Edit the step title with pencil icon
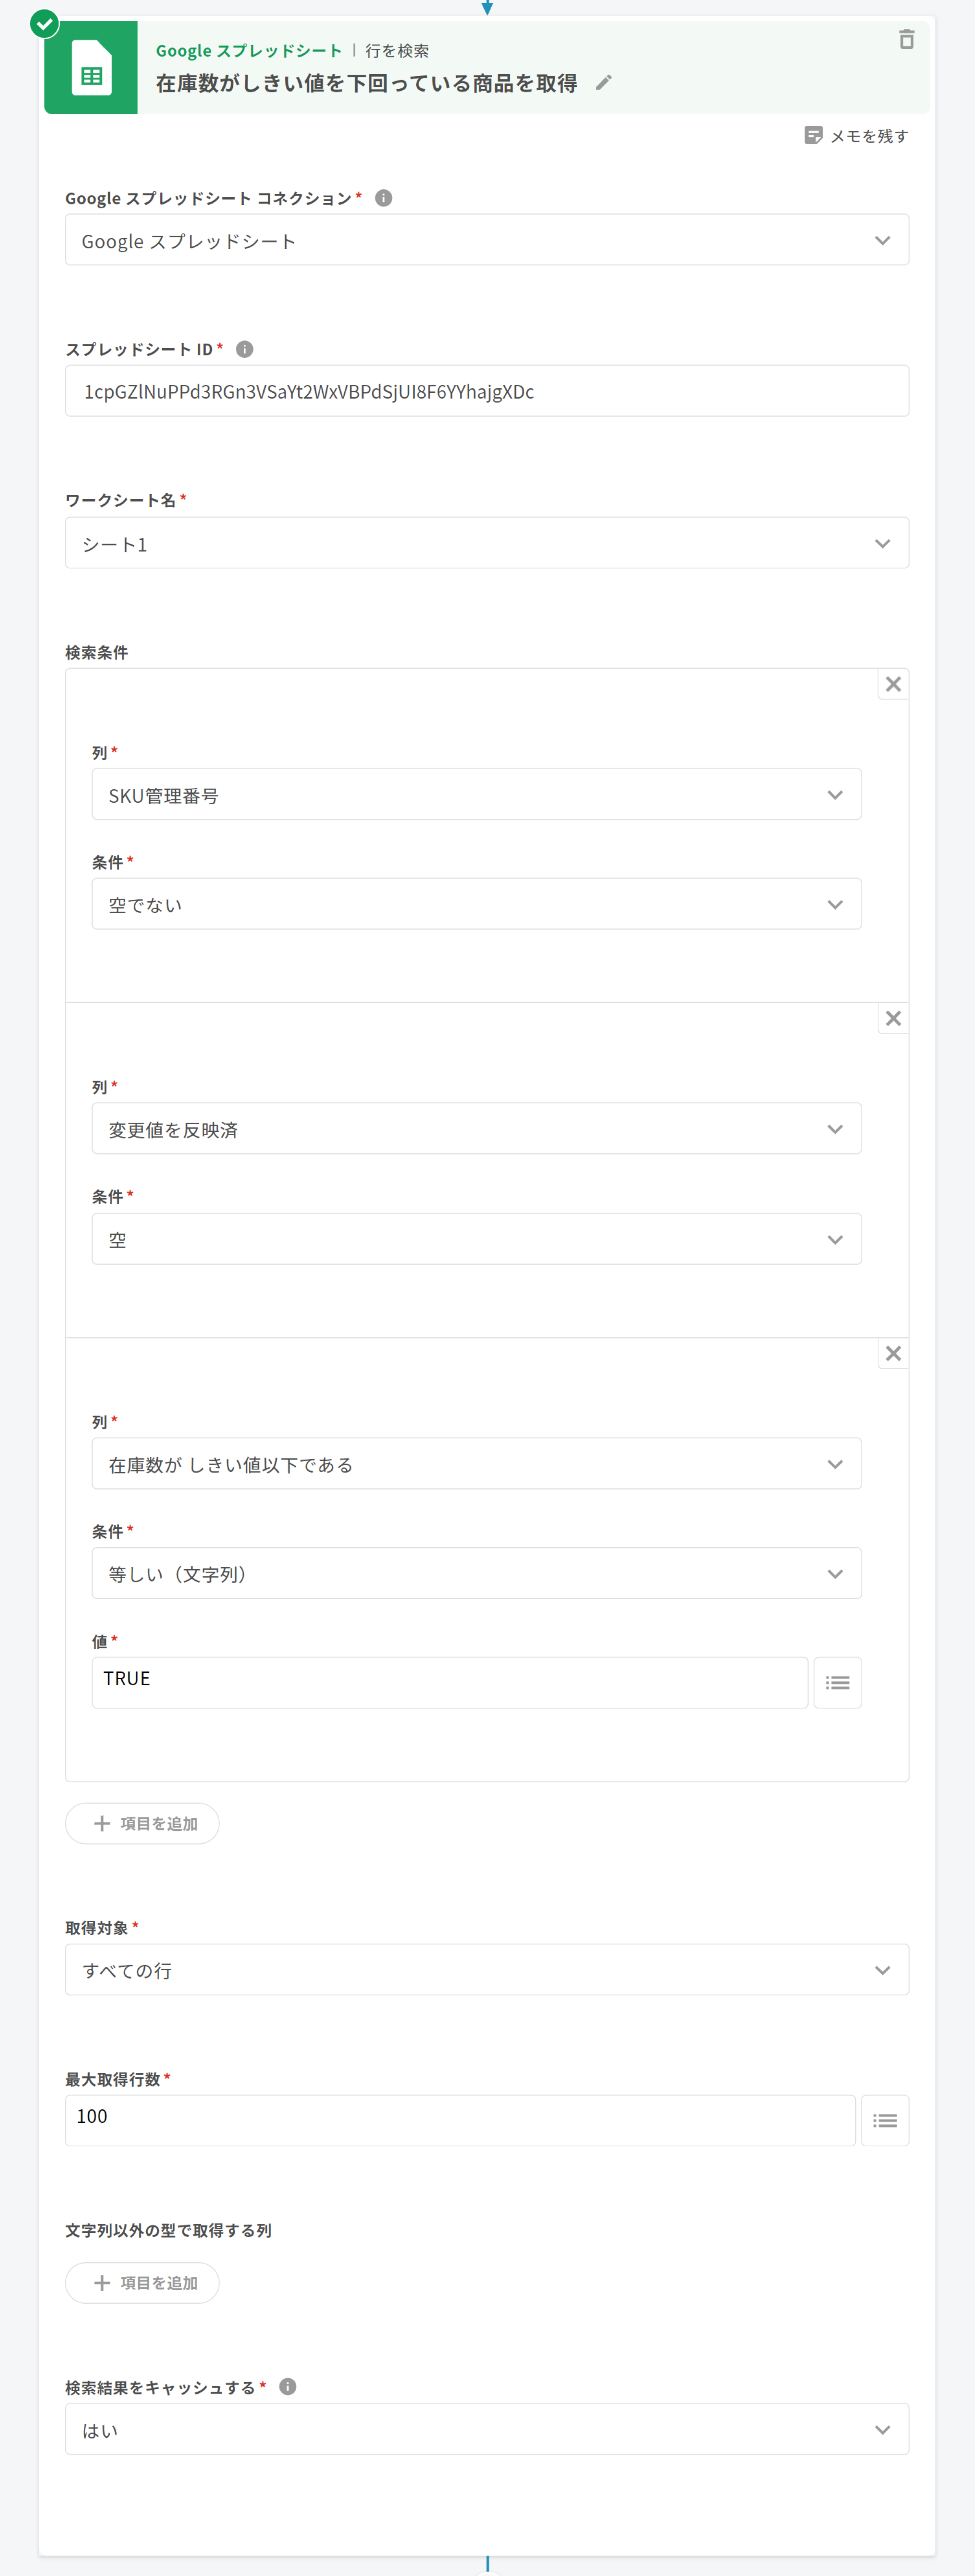The image size is (975, 2576). (603, 83)
